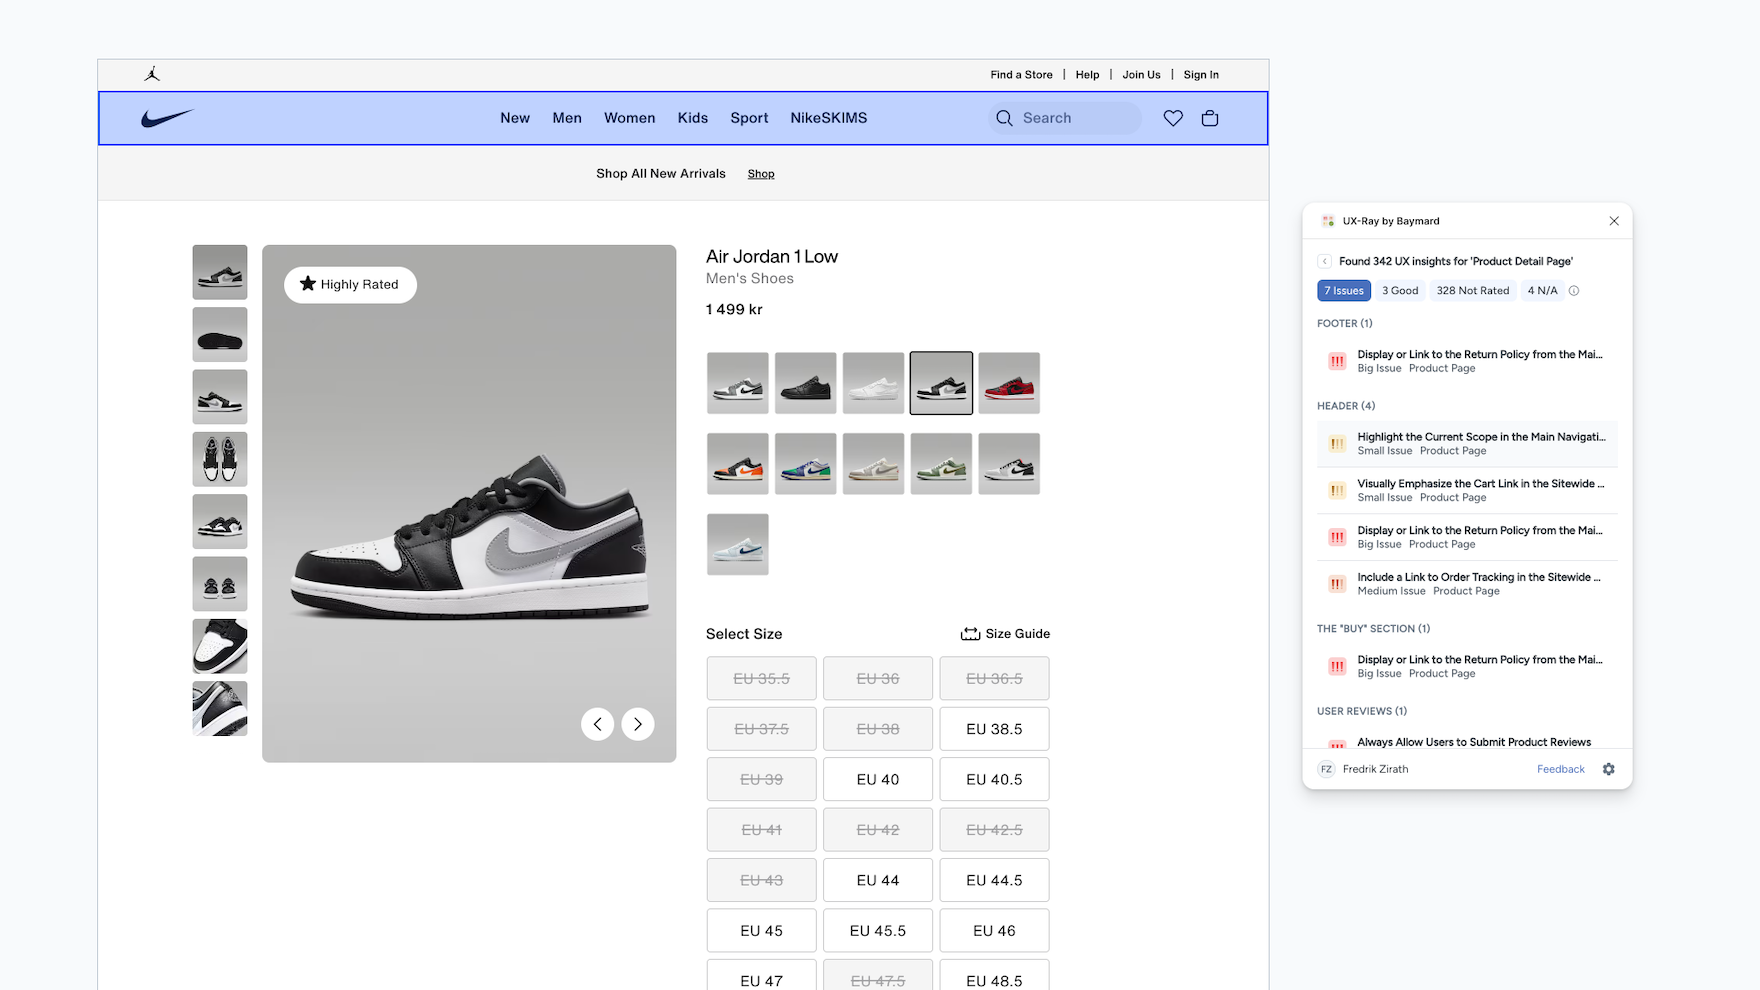The image size is (1760, 990).
Task: Select the 4 N/A filter tab
Action: (x=1542, y=291)
